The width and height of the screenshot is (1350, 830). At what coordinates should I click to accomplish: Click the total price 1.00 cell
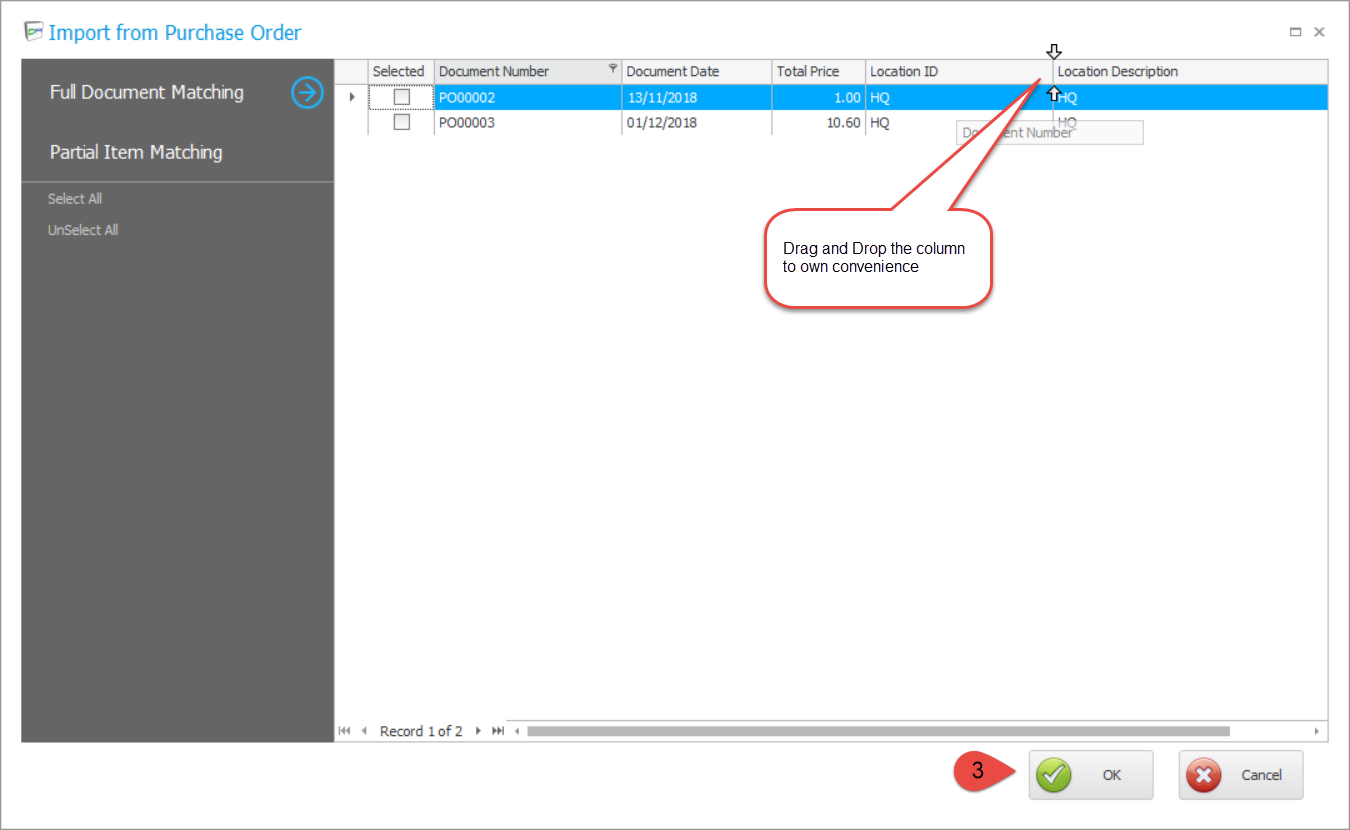point(818,97)
